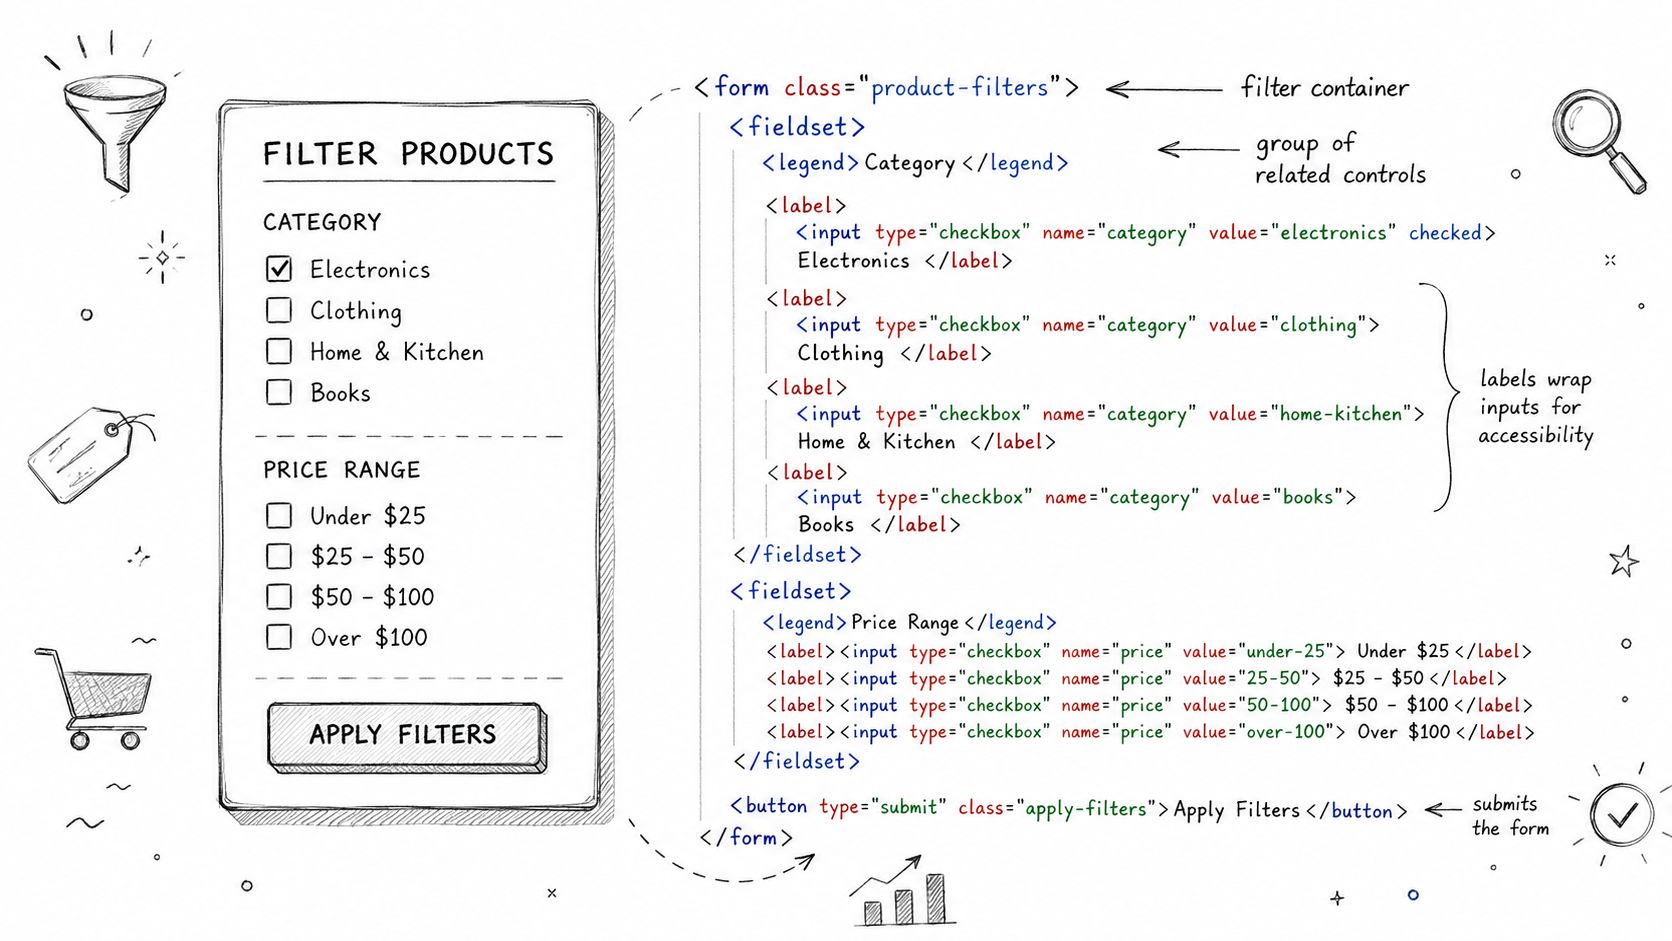The width and height of the screenshot is (1672, 941).
Task: Click the value="electronics" attribute in code
Action: (x=1302, y=233)
